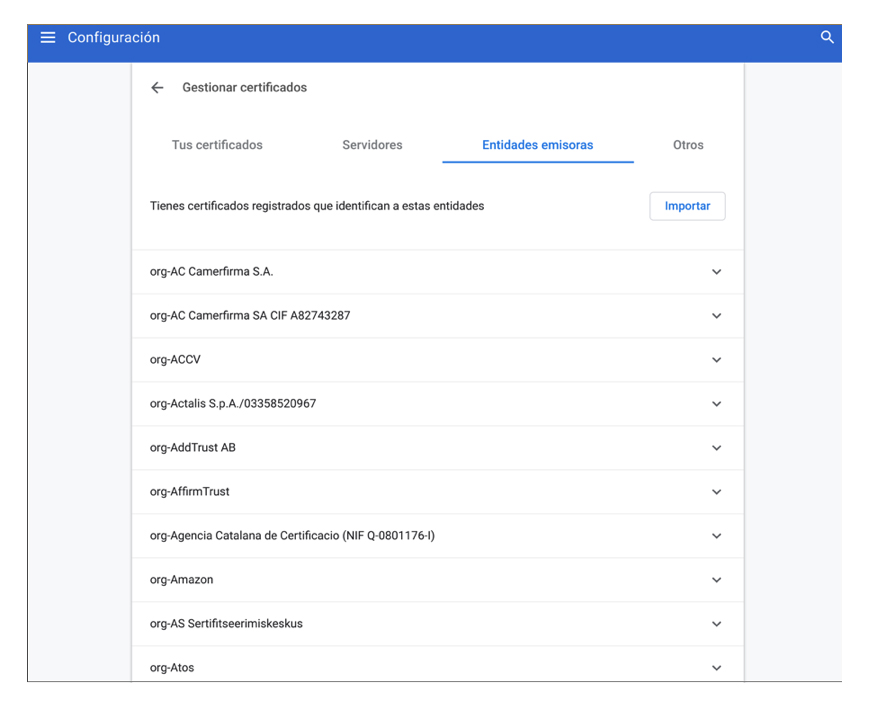The width and height of the screenshot is (871, 704).
Task: Click the org-Atos text
Action: tap(172, 667)
